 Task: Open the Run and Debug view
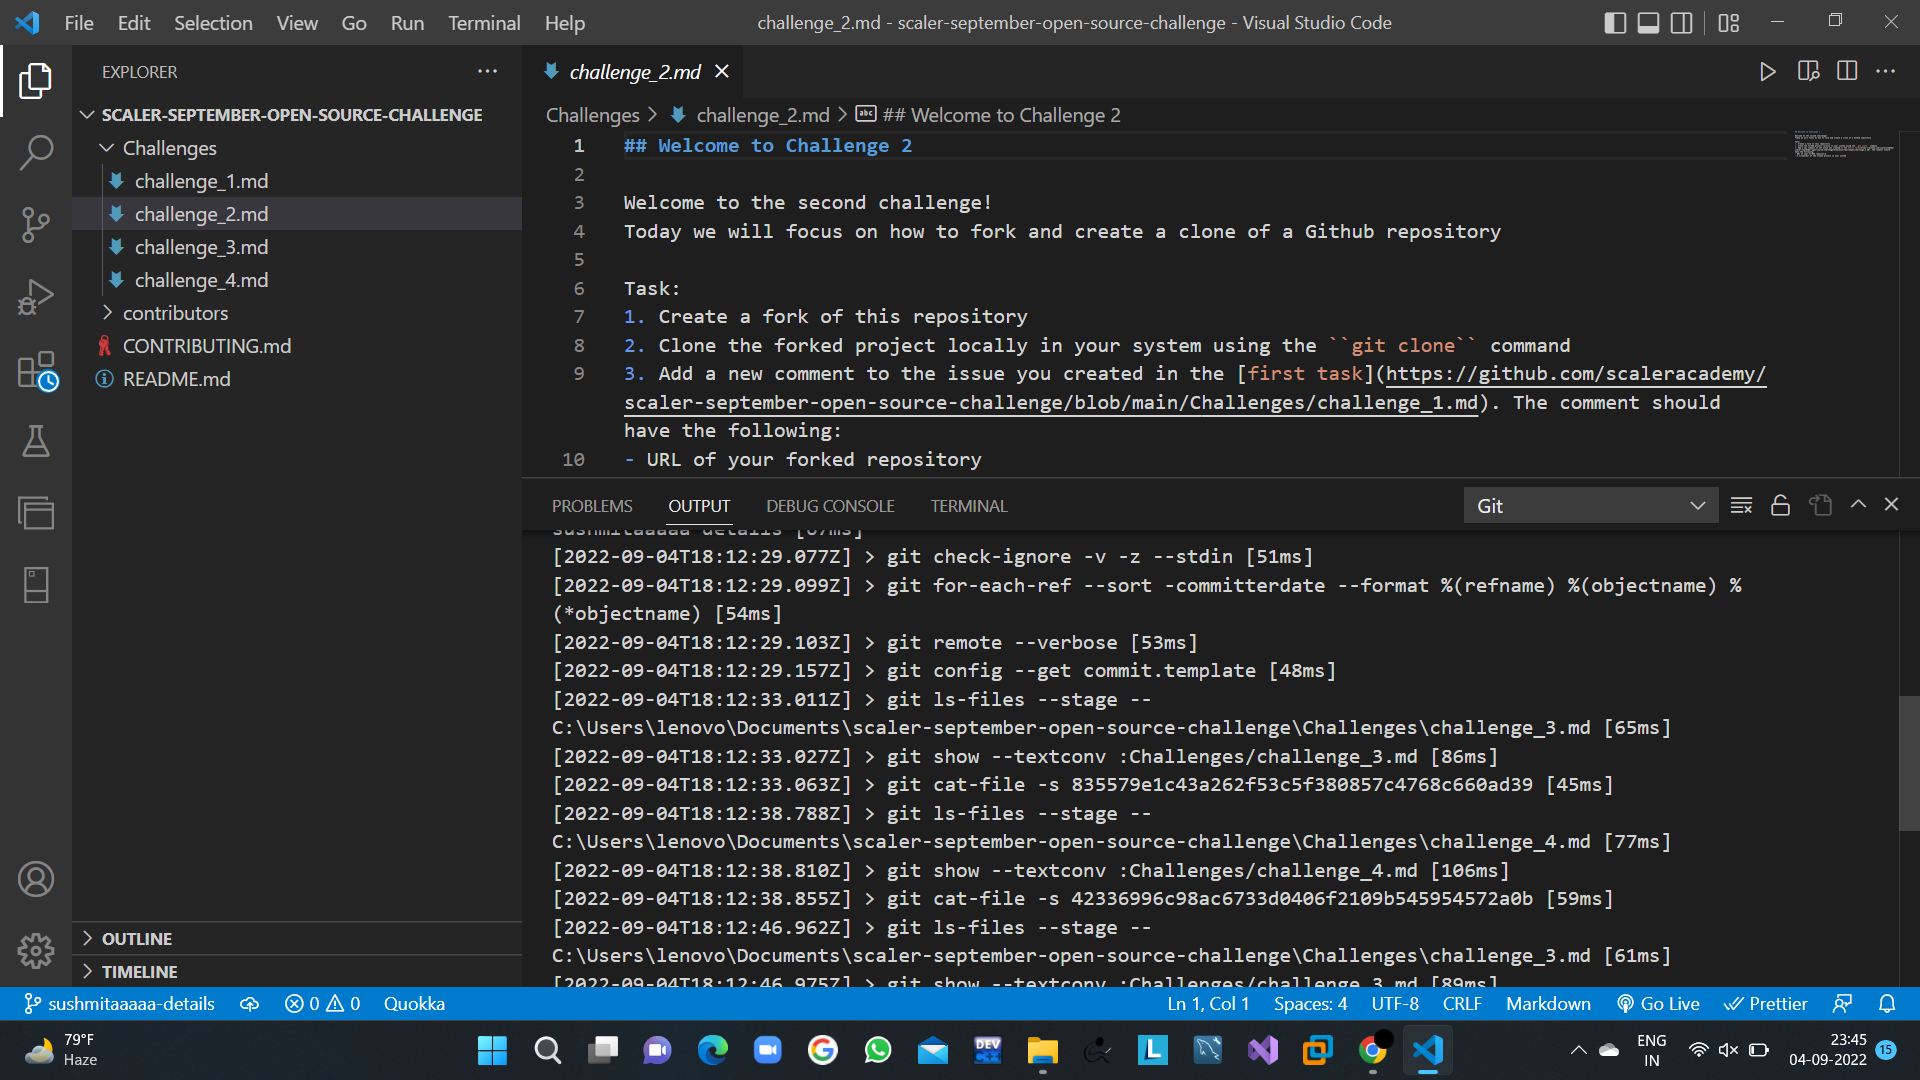[37, 296]
